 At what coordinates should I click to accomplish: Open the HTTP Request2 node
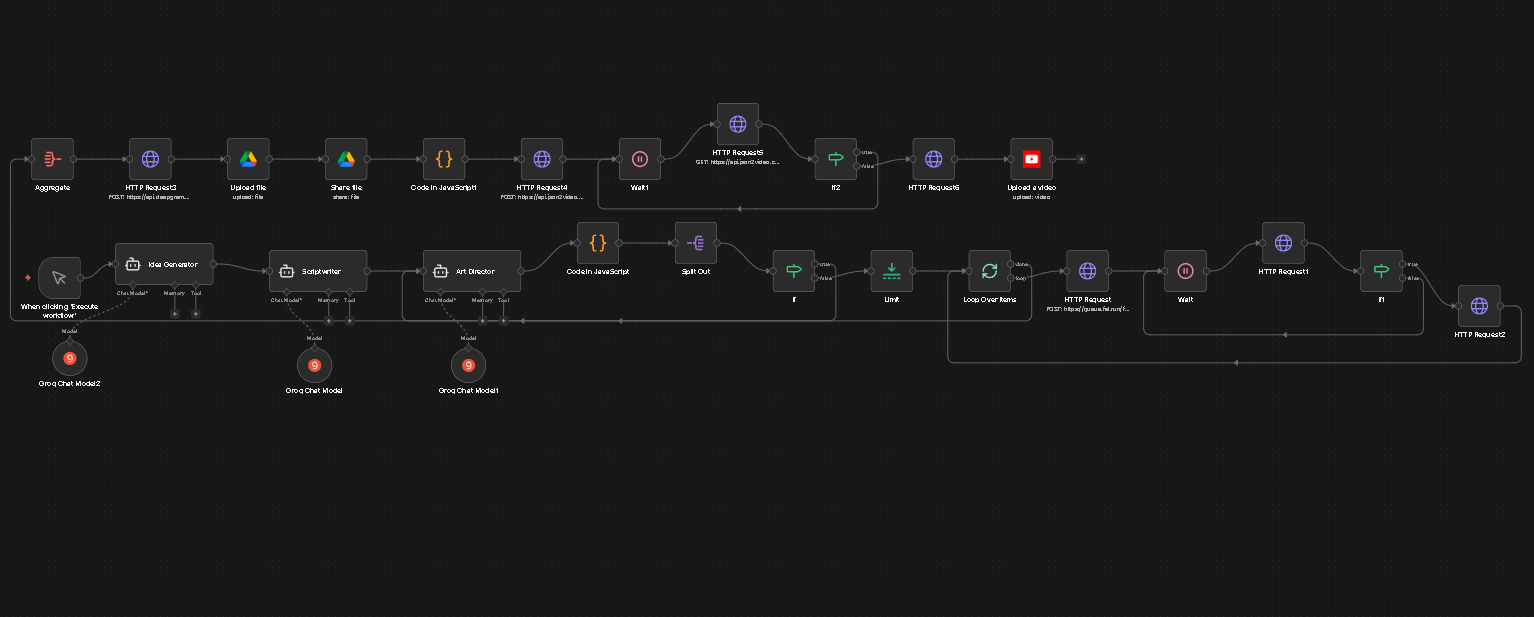[x=1479, y=306]
